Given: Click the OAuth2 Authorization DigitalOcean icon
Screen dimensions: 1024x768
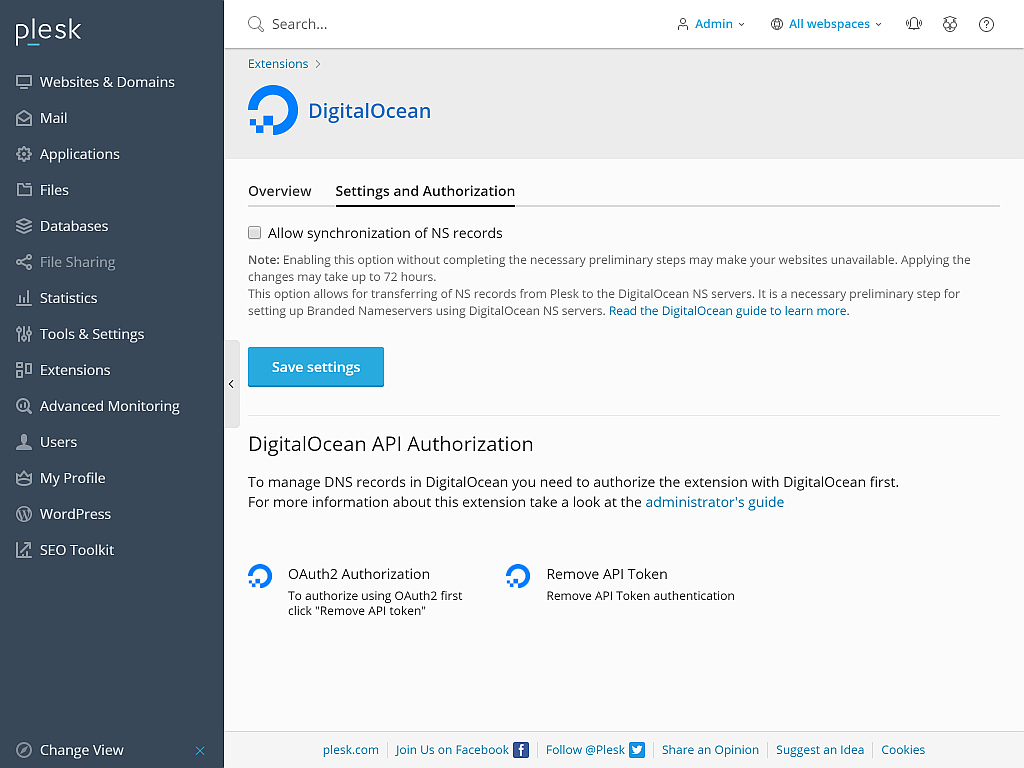Looking at the screenshot, I should tap(260, 576).
